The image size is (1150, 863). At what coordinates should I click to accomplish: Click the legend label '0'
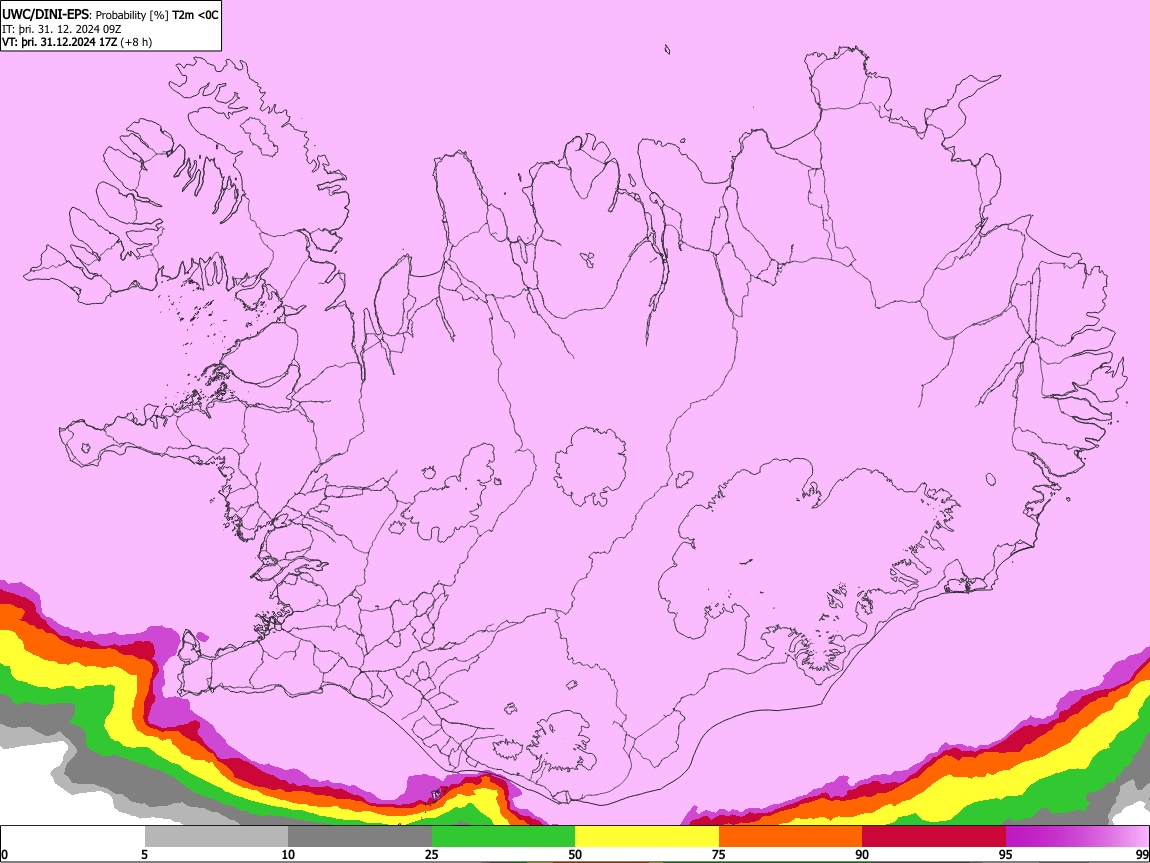click(5, 854)
